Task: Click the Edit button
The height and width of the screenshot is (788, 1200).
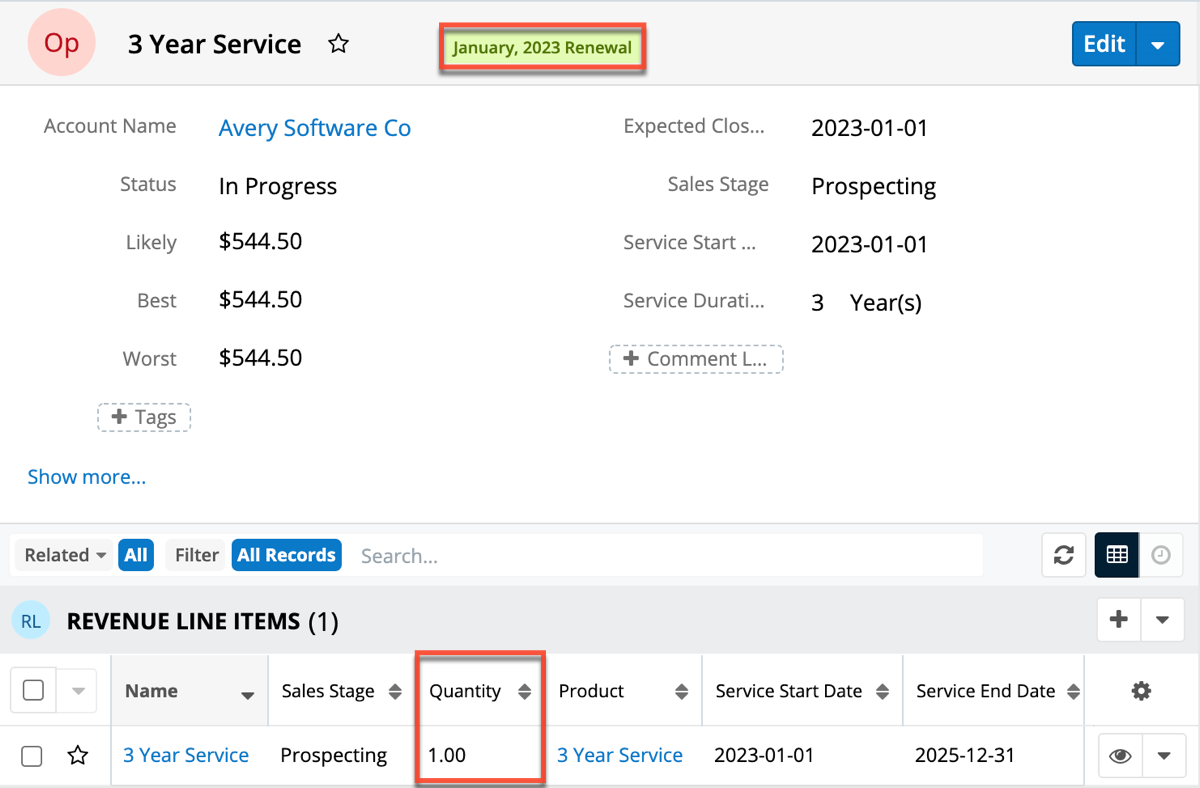Action: (1104, 45)
